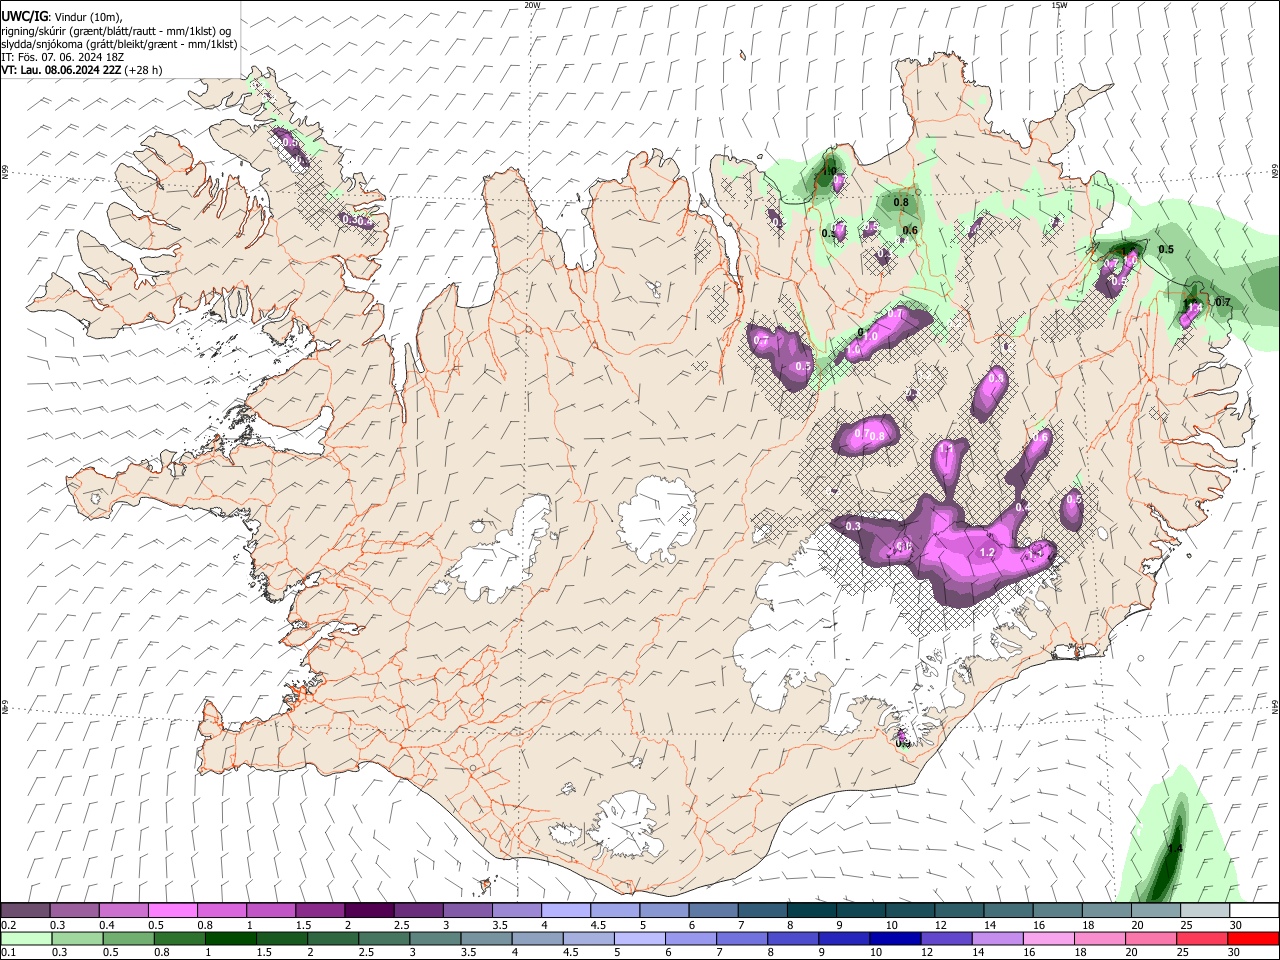Click the '12' label under the snow legend
1280x960 pixels.
tap(941, 925)
